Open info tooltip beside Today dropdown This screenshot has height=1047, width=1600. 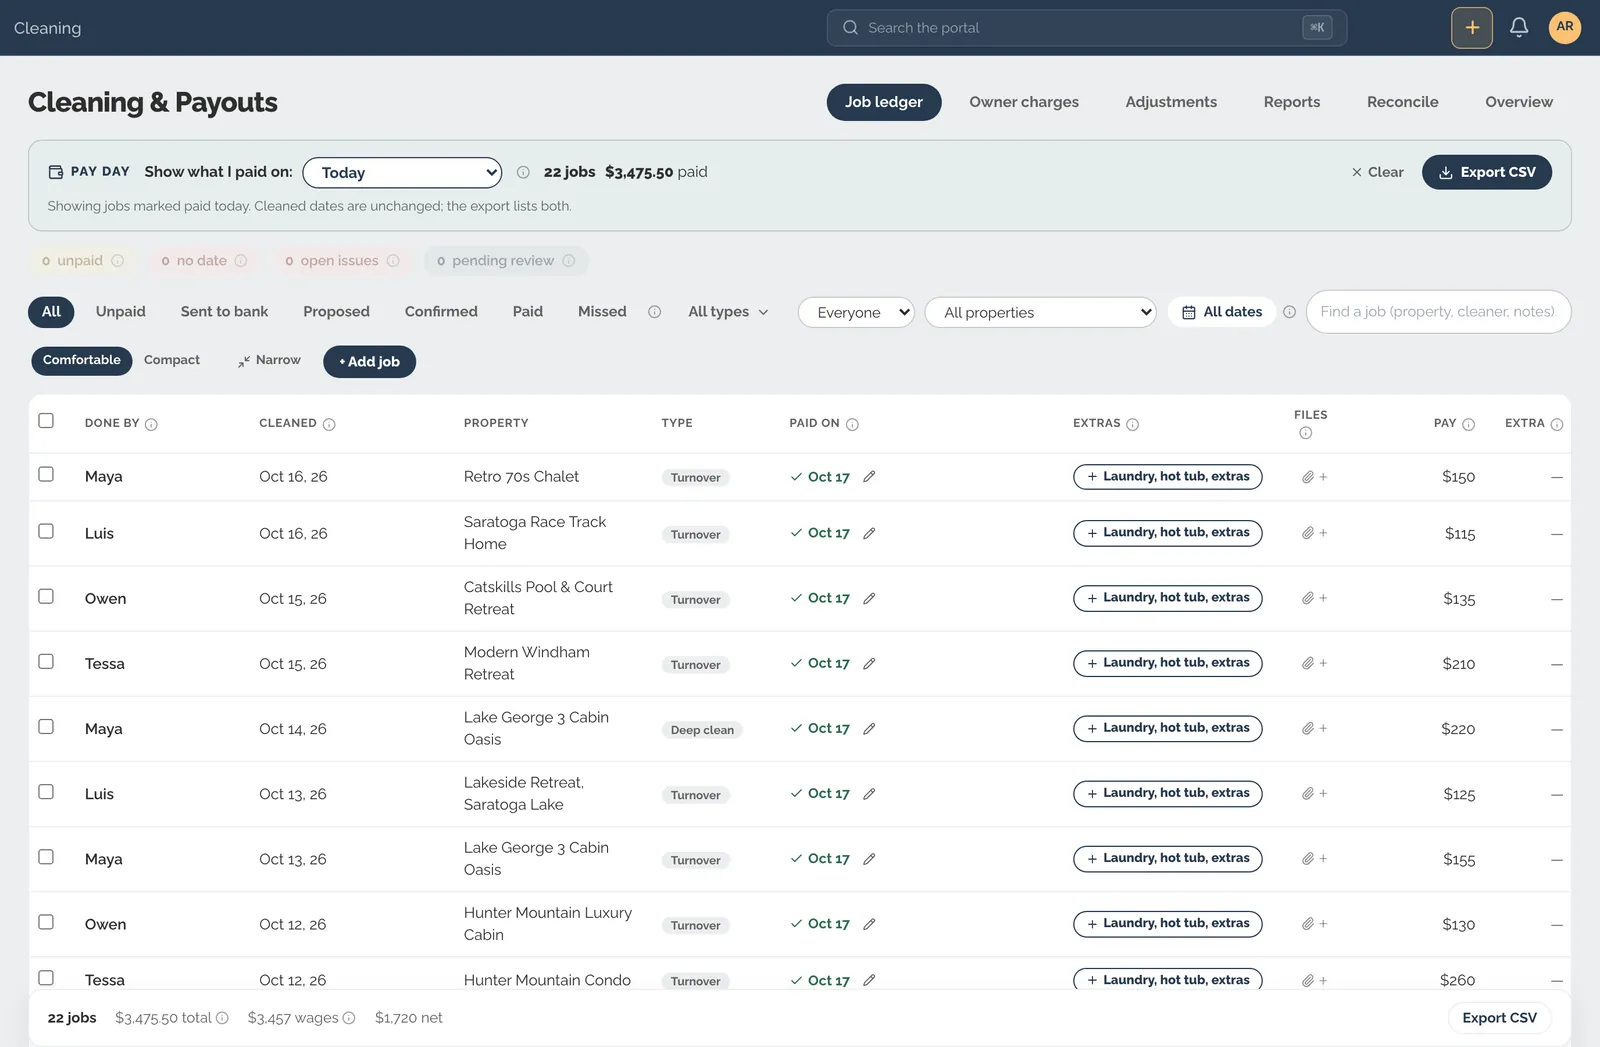(x=523, y=172)
